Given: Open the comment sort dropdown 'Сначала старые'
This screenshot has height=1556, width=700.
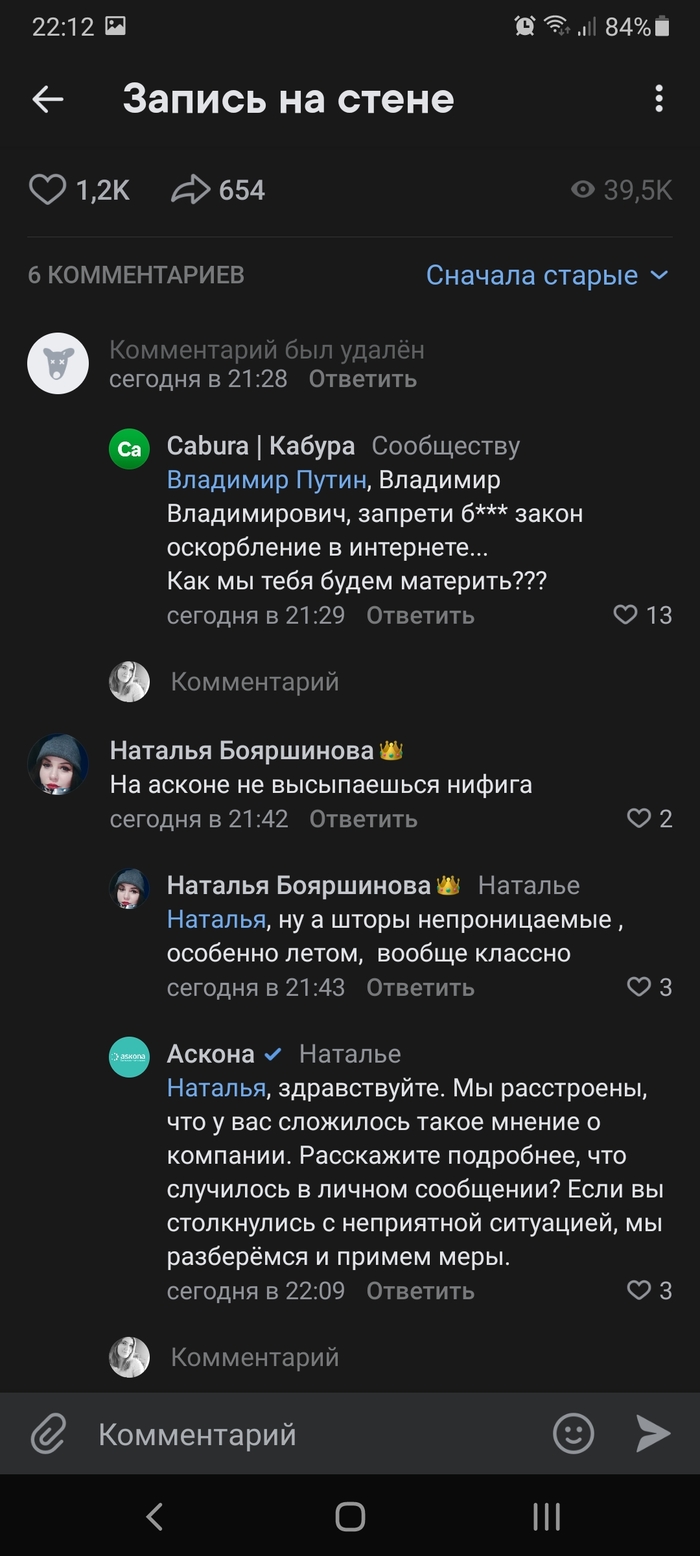Looking at the screenshot, I should click(x=546, y=275).
